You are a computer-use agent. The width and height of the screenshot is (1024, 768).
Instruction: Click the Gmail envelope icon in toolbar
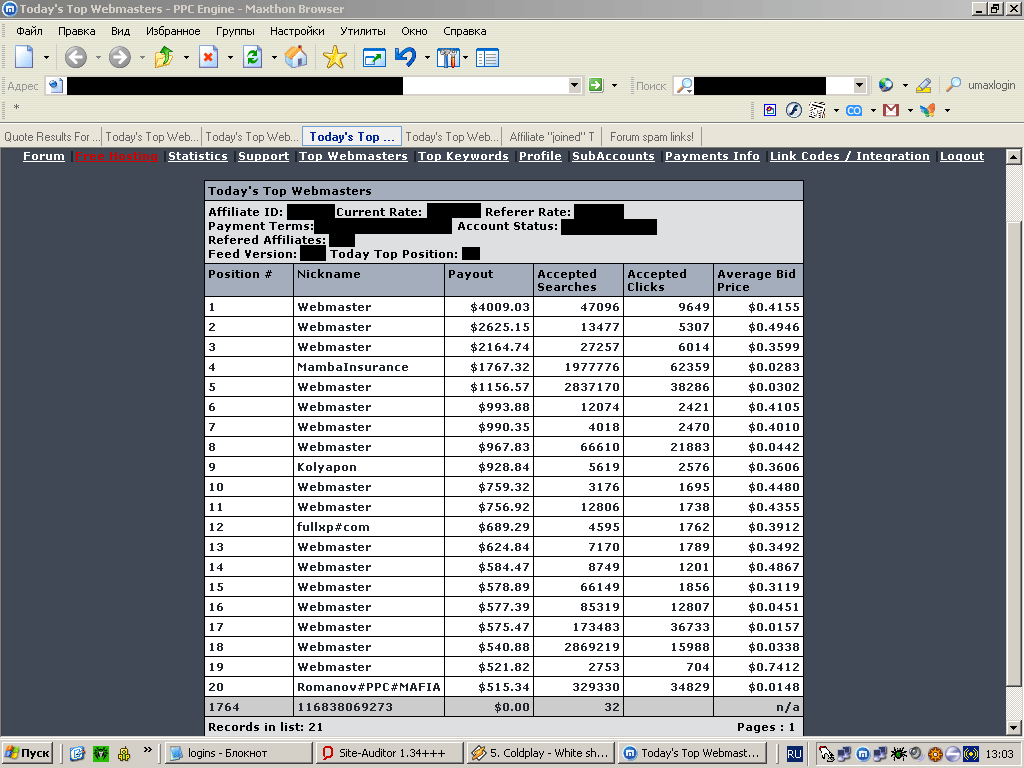point(890,110)
